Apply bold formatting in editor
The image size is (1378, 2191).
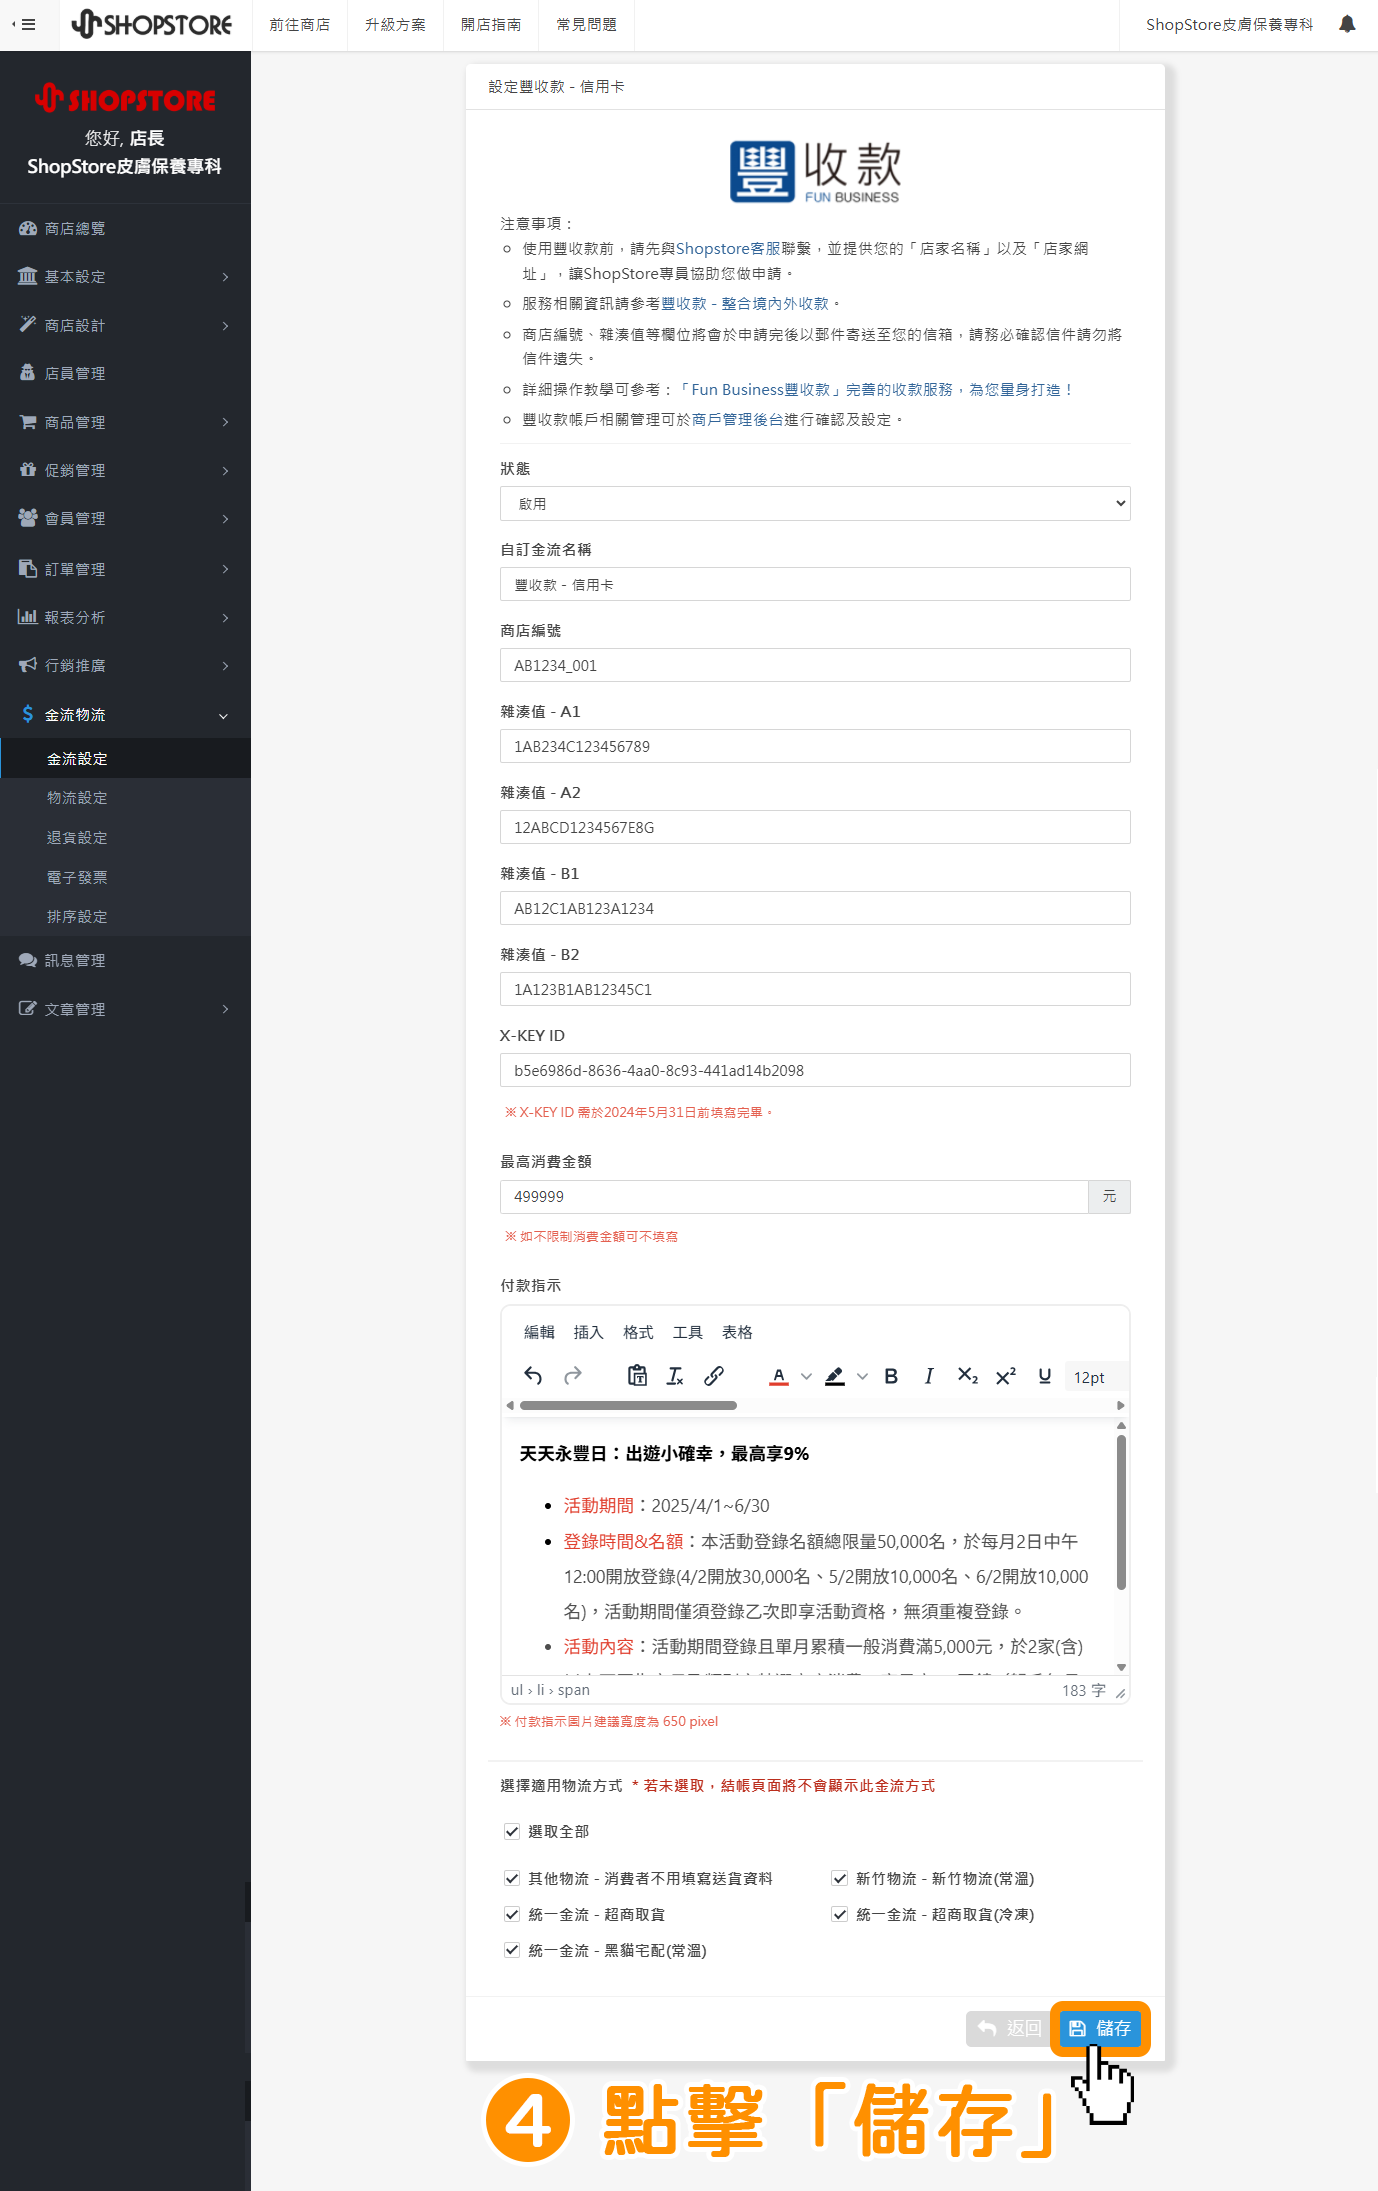click(x=891, y=1376)
